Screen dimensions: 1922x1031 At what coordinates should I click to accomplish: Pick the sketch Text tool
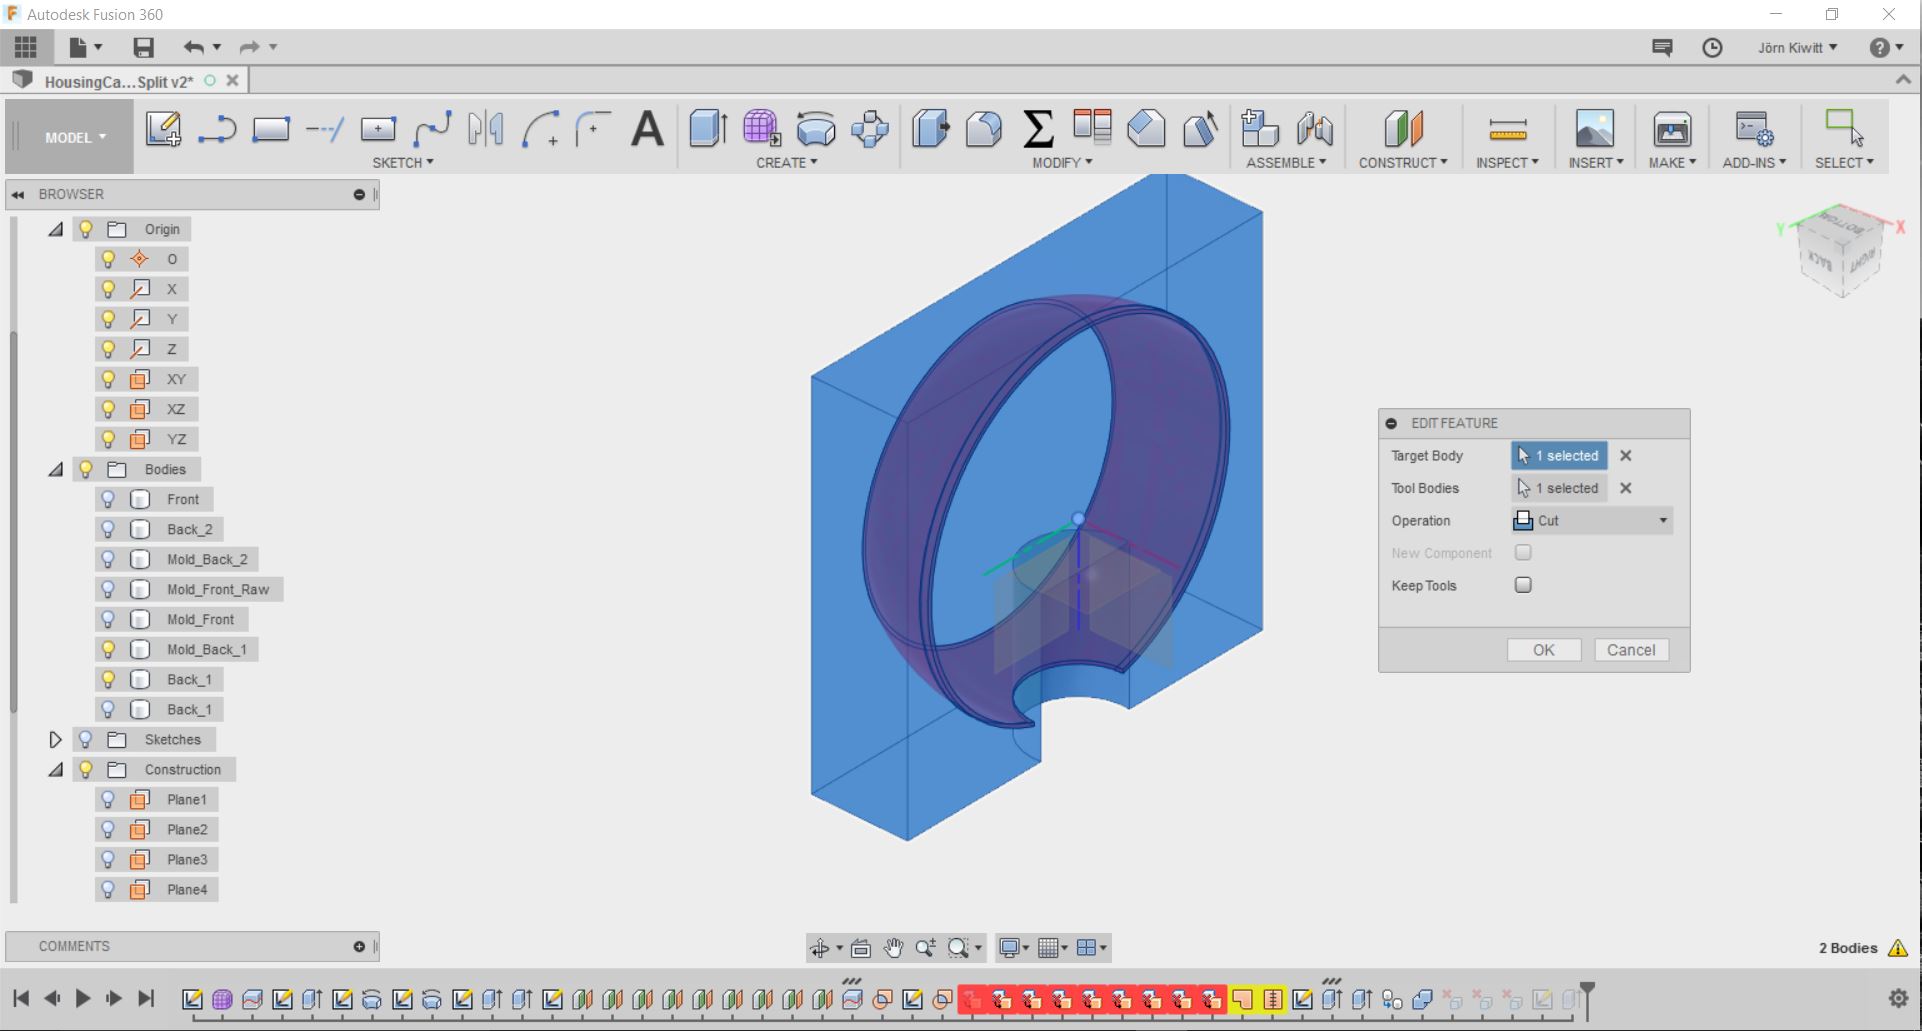click(x=647, y=129)
